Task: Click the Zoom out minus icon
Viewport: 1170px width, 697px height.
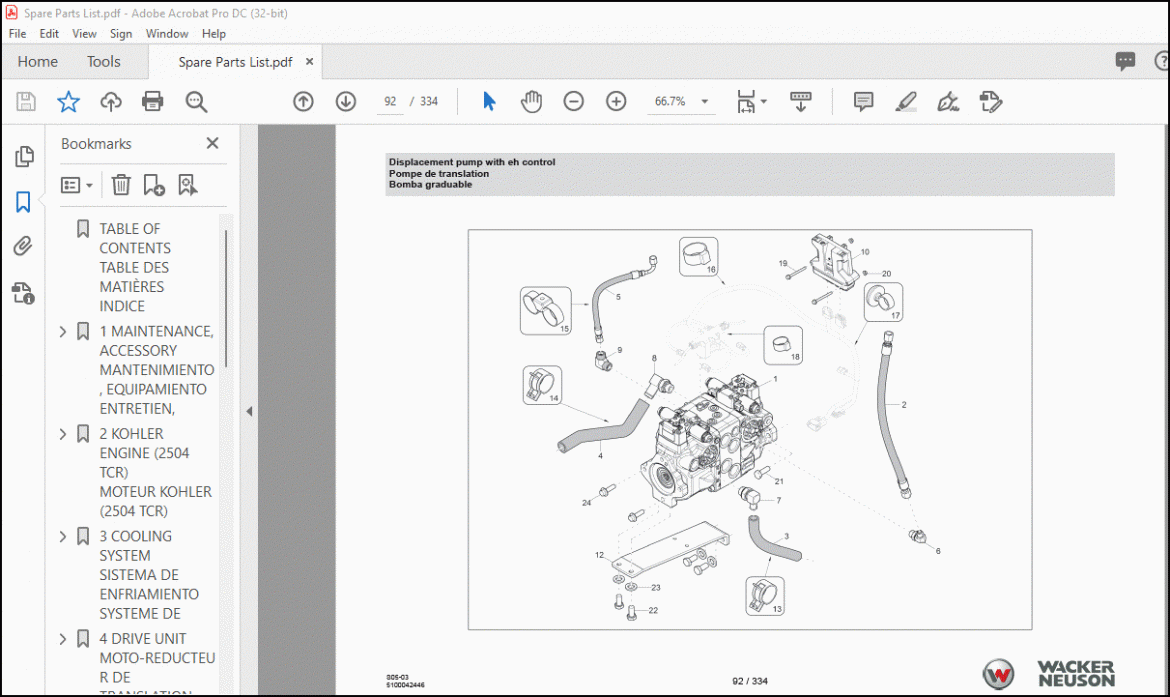Action: pyautogui.click(x=573, y=101)
